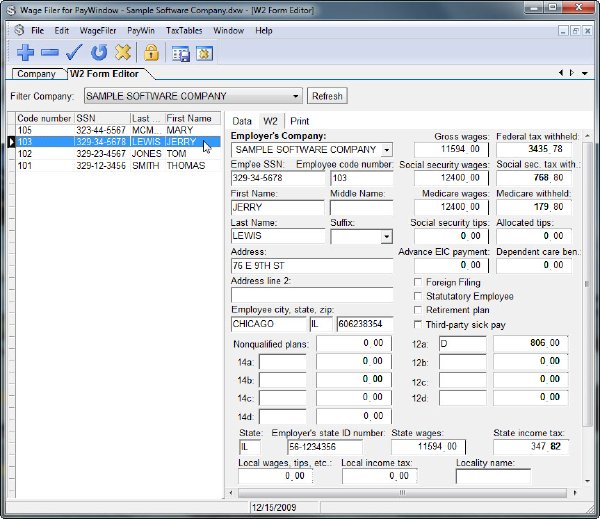The width and height of the screenshot is (600, 519).
Task: Click Employer's state ID number field
Action: [325, 447]
